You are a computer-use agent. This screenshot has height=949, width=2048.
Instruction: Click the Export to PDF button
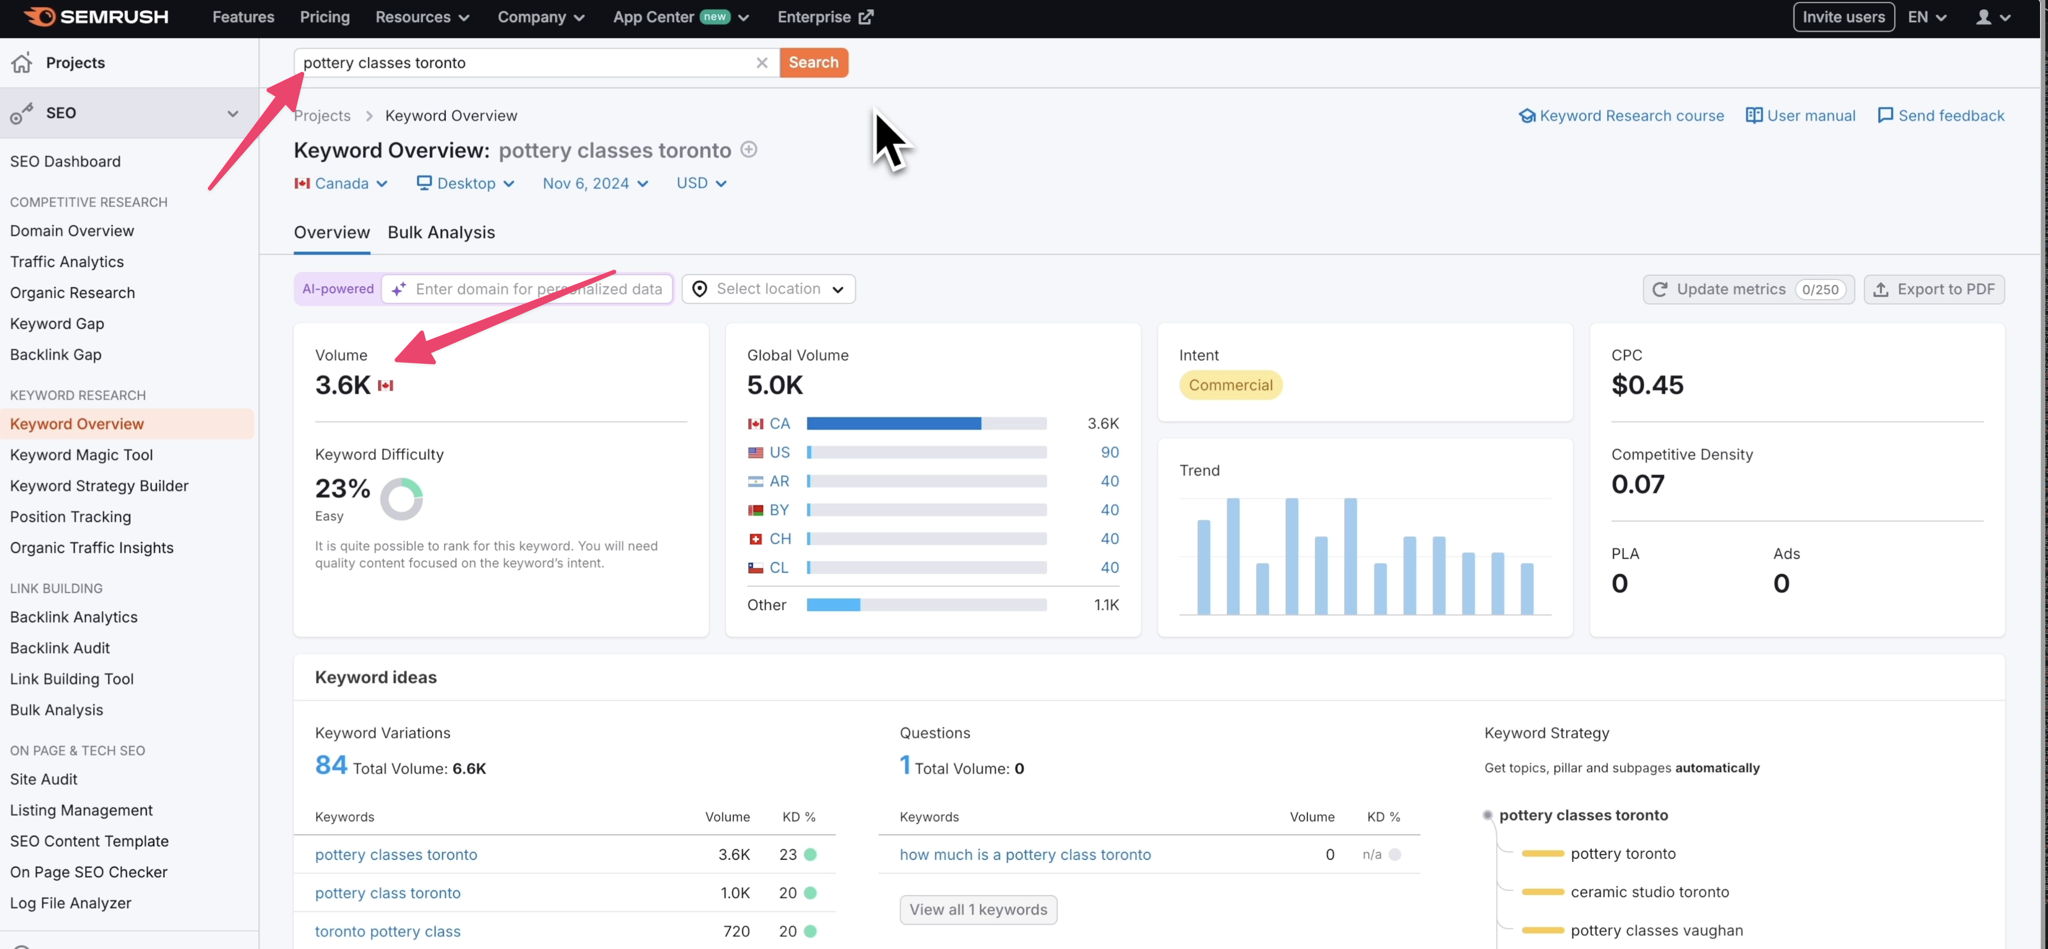[1934, 289]
